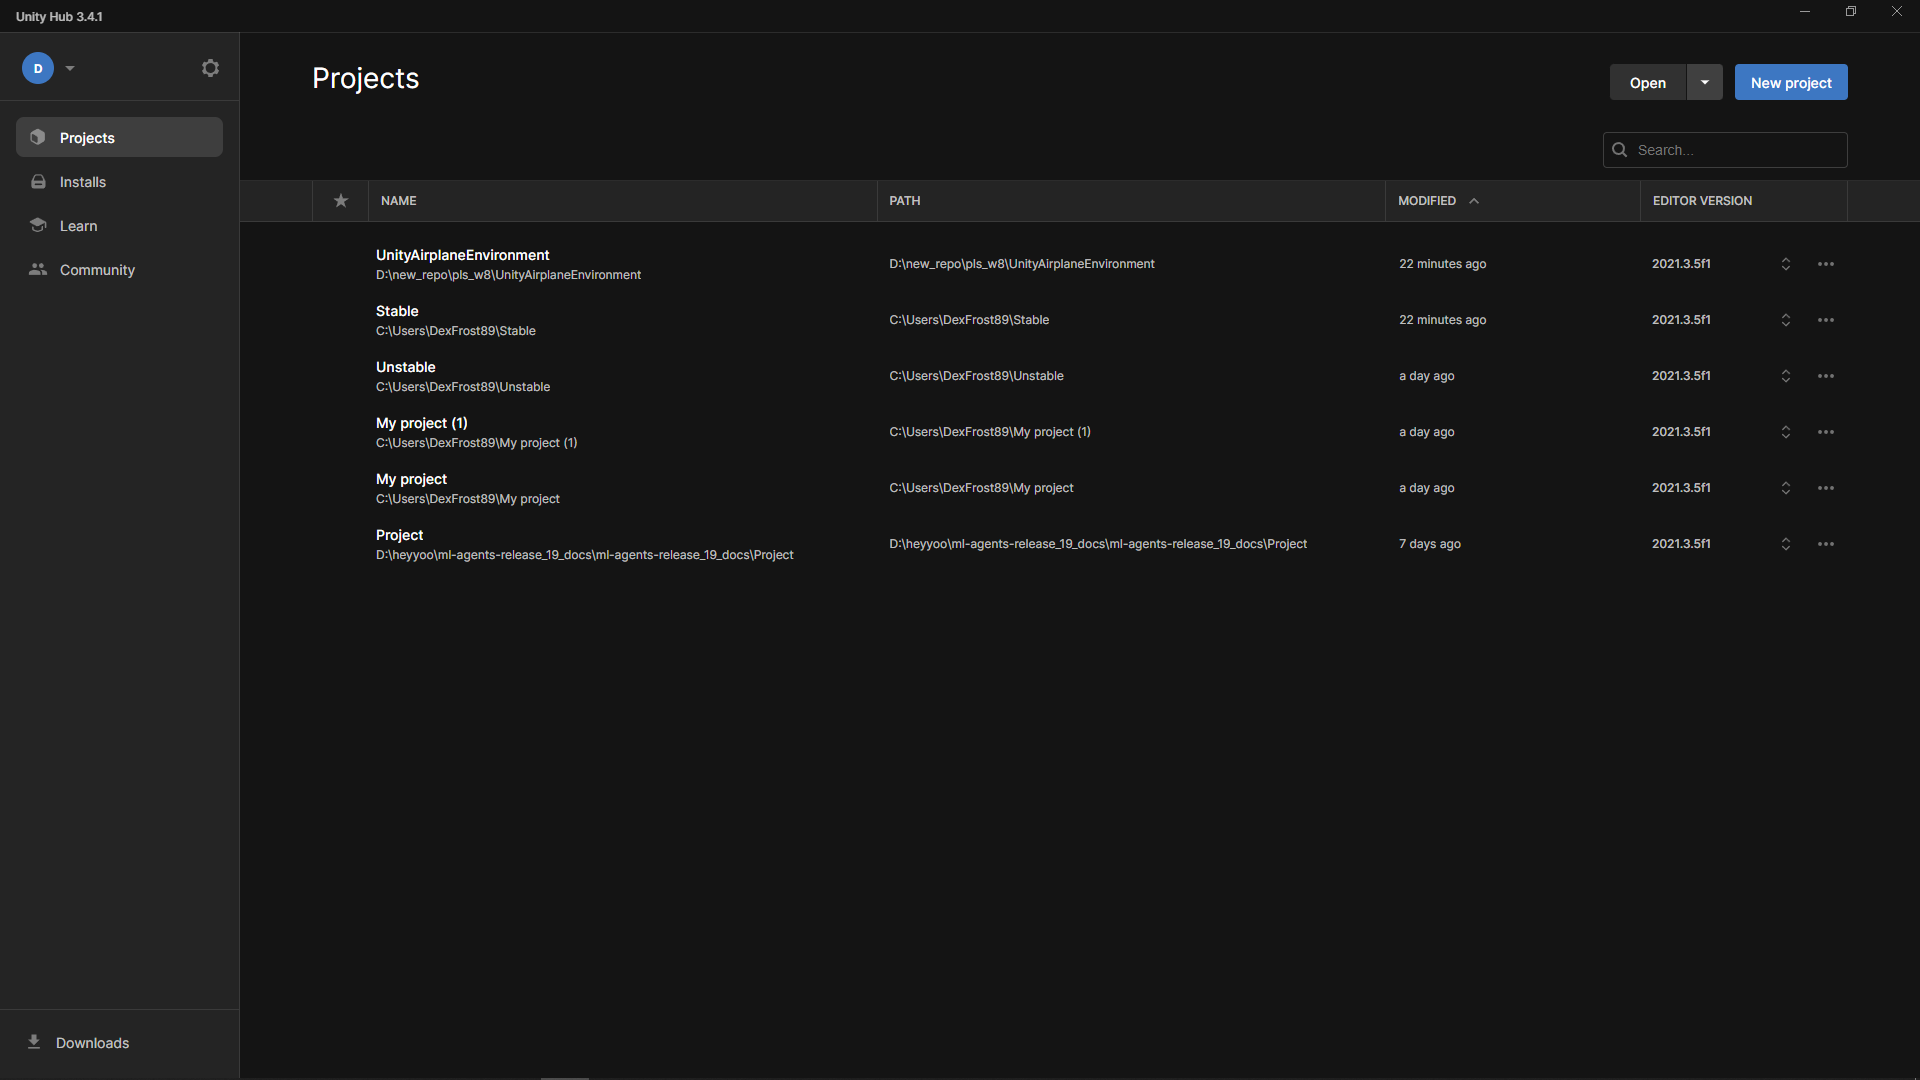Go to the Learn section
The image size is (1920, 1080).
point(119,226)
